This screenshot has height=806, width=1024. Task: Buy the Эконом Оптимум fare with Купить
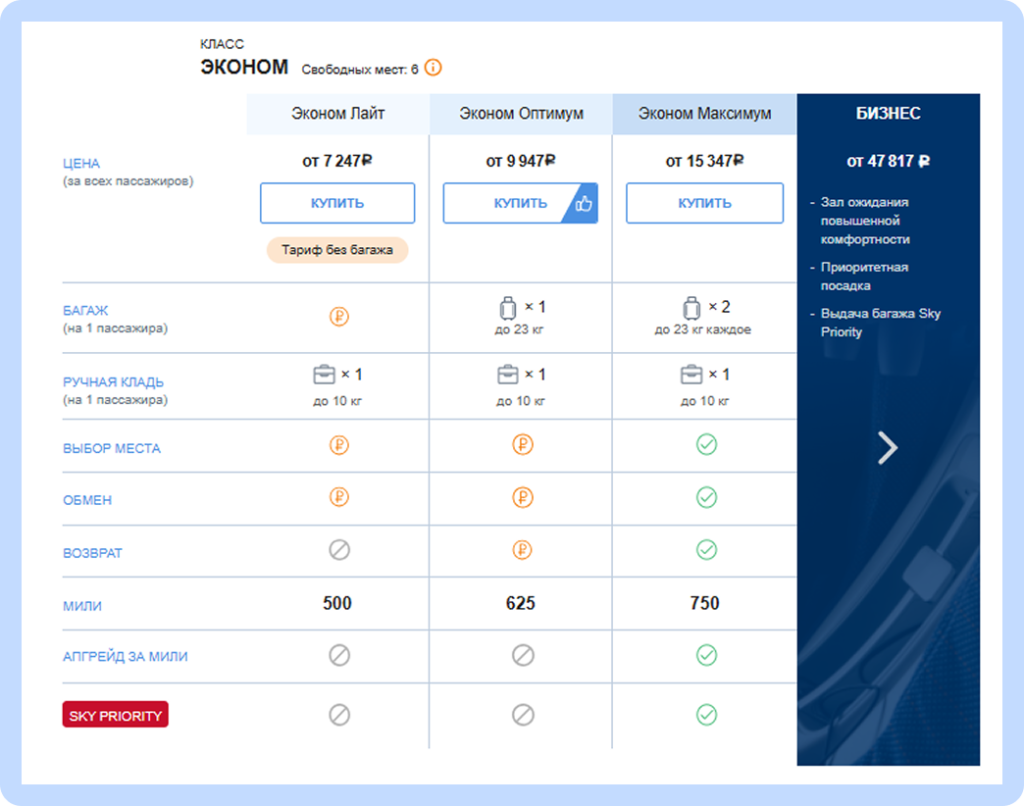click(x=520, y=203)
